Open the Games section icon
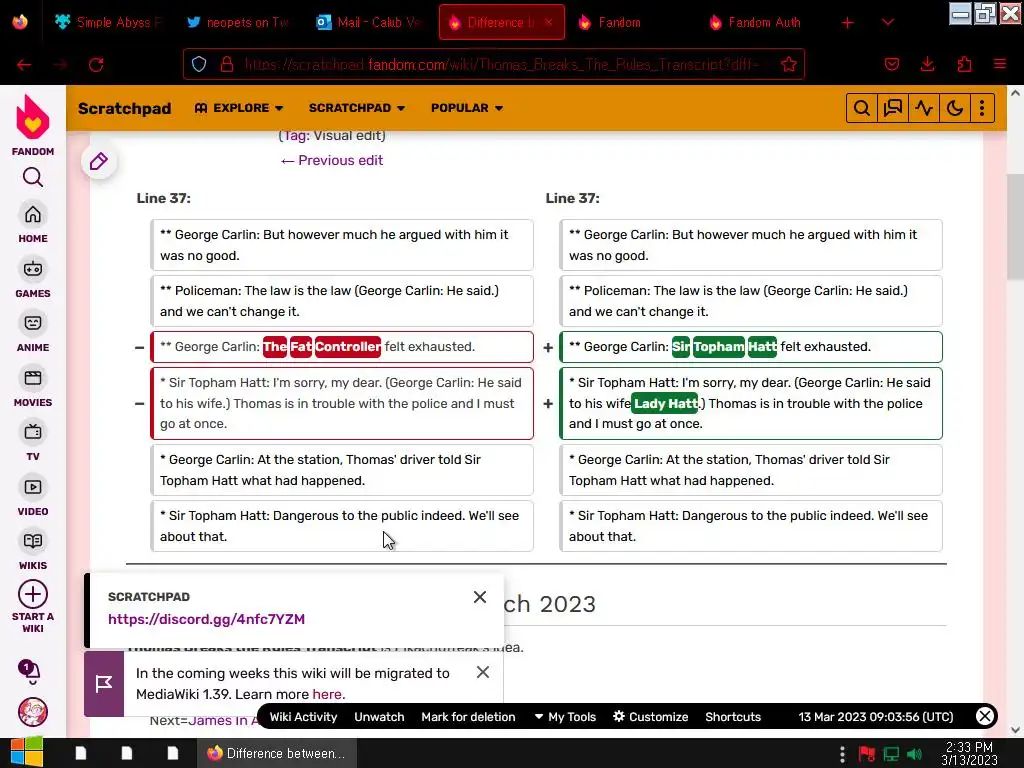Viewport: 1024px width, 768px height. pyautogui.click(x=33, y=269)
